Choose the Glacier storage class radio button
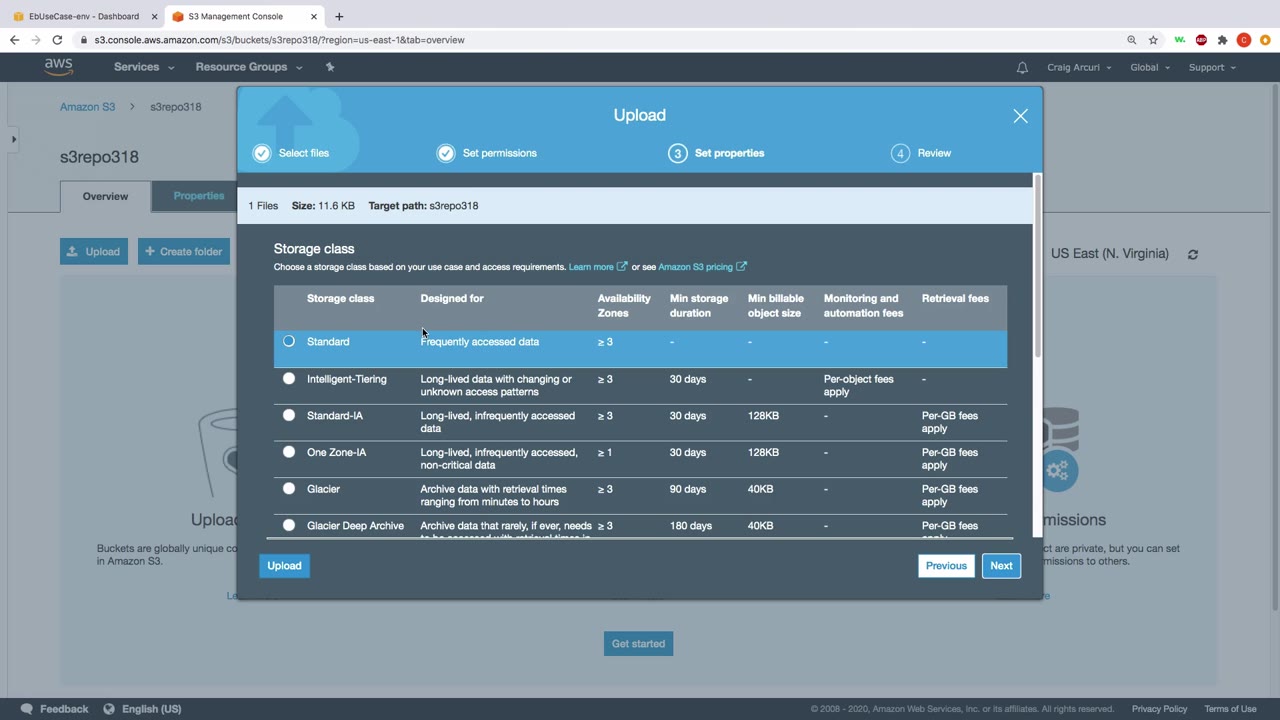The height and width of the screenshot is (720, 1280). click(289, 489)
